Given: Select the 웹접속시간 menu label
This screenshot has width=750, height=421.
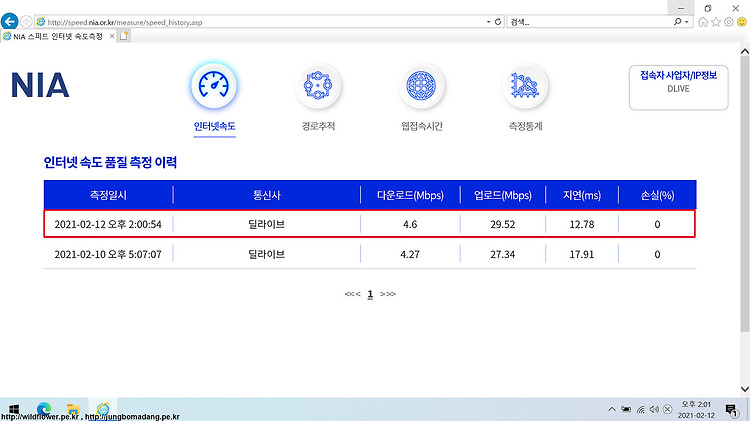Looking at the screenshot, I should click(421, 126).
